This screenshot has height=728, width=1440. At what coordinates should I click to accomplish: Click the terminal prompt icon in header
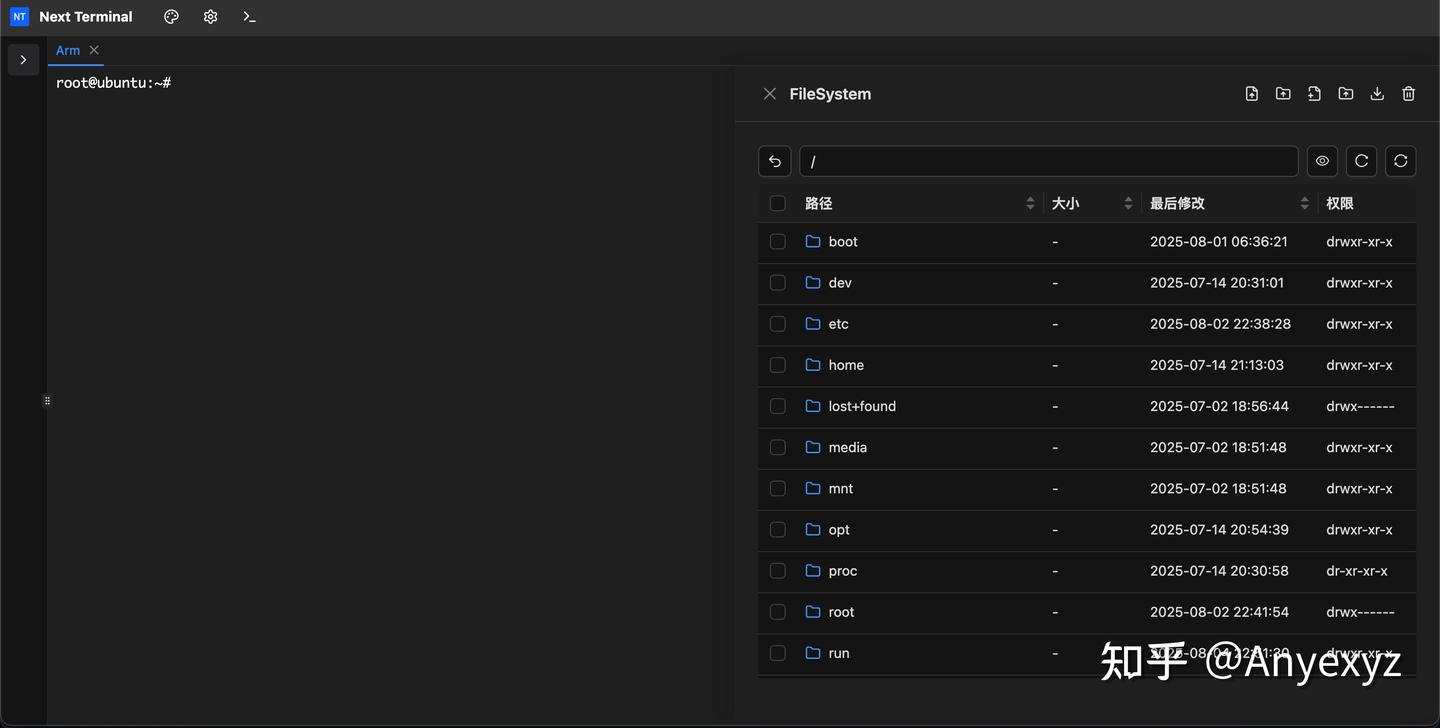tap(249, 17)
